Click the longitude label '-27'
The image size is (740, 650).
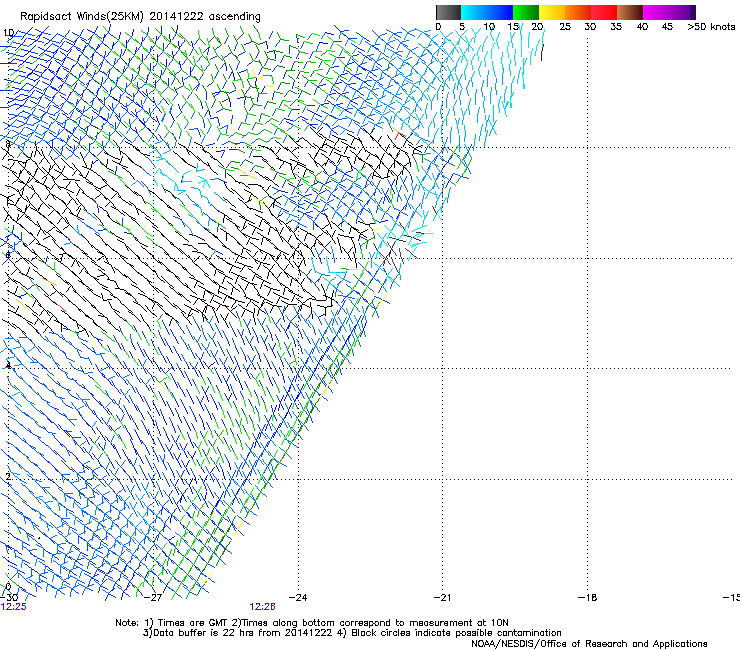153,598
